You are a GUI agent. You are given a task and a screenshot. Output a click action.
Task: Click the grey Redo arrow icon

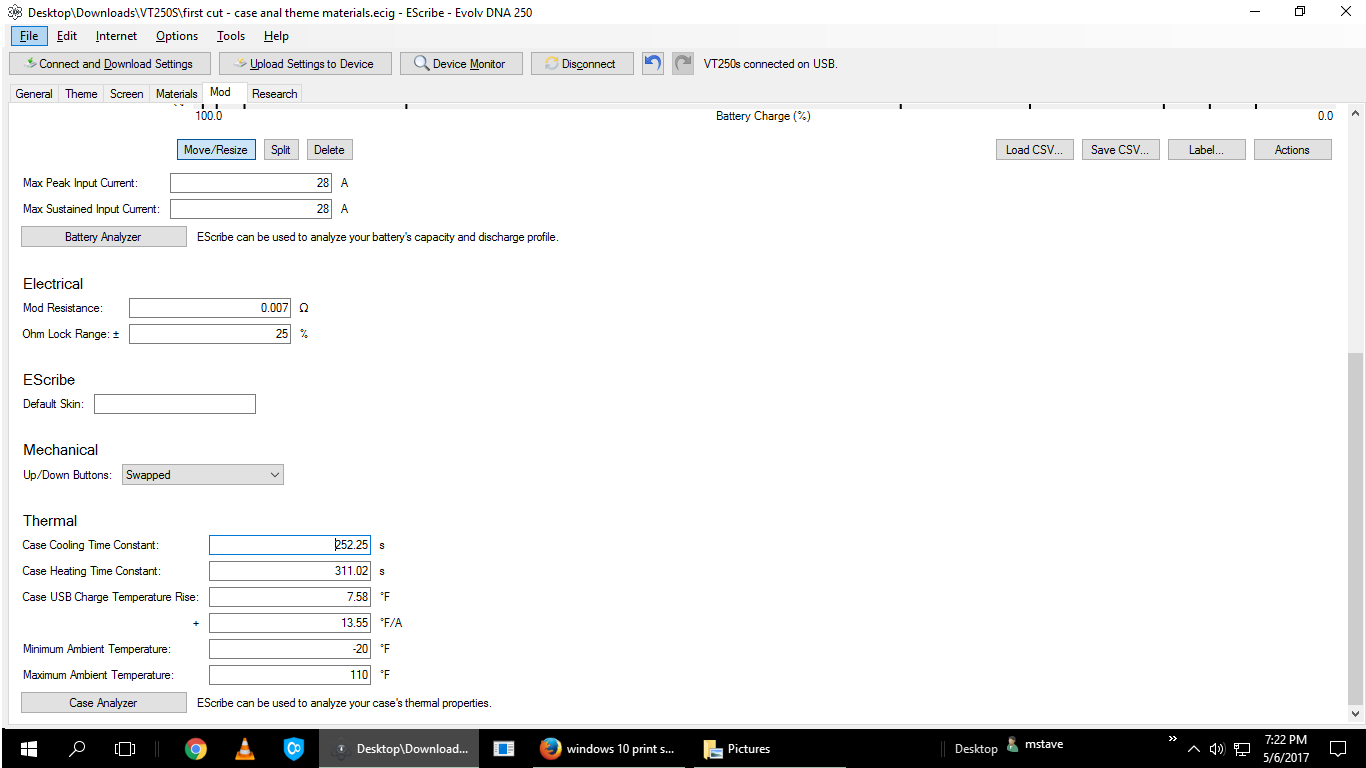tap(682, 63)
